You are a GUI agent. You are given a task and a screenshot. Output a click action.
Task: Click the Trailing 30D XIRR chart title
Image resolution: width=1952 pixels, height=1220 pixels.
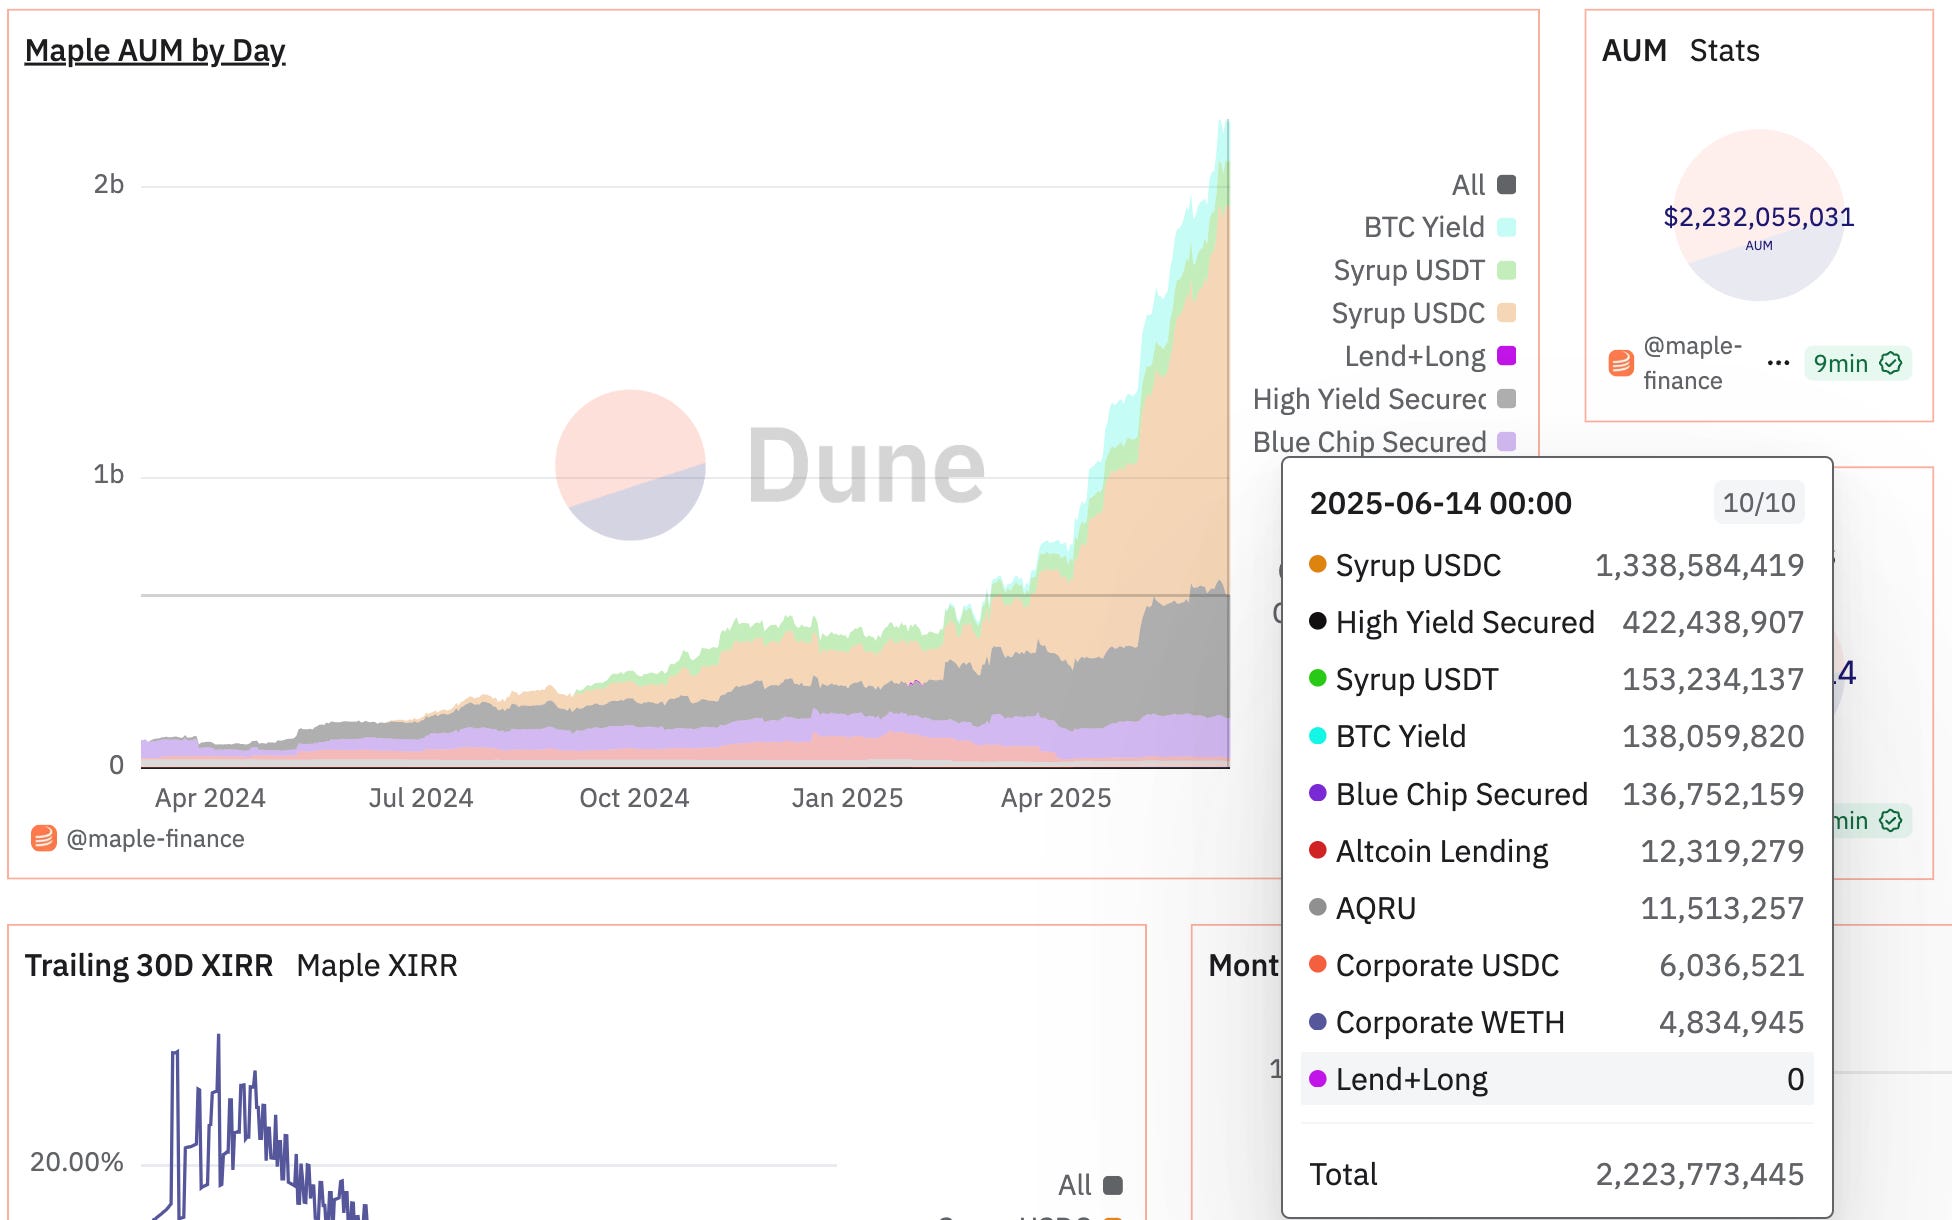(149, 966)
